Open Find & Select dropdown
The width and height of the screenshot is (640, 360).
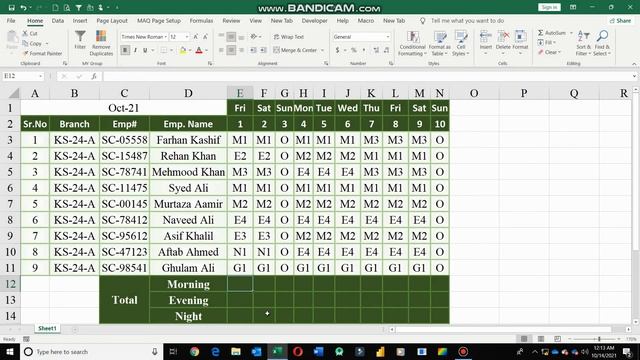[602, 43]
